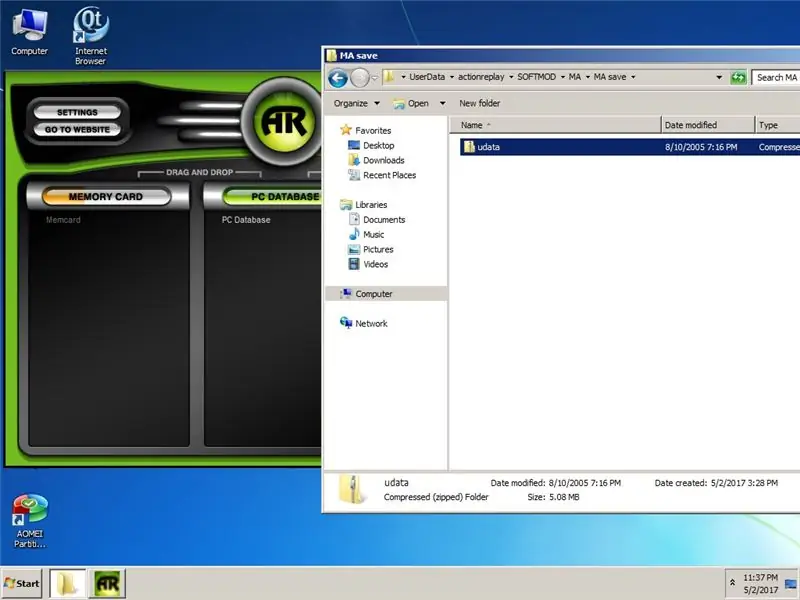Go back in Explorer window
800x600 pixels.
coord(338,78)
